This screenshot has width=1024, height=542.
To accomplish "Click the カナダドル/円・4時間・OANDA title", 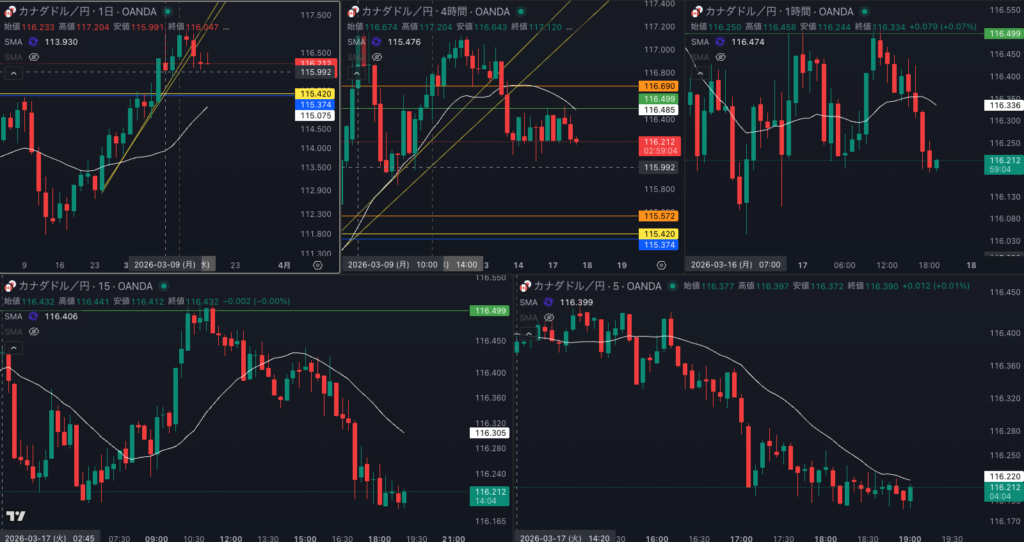I will tap(437, 12).
